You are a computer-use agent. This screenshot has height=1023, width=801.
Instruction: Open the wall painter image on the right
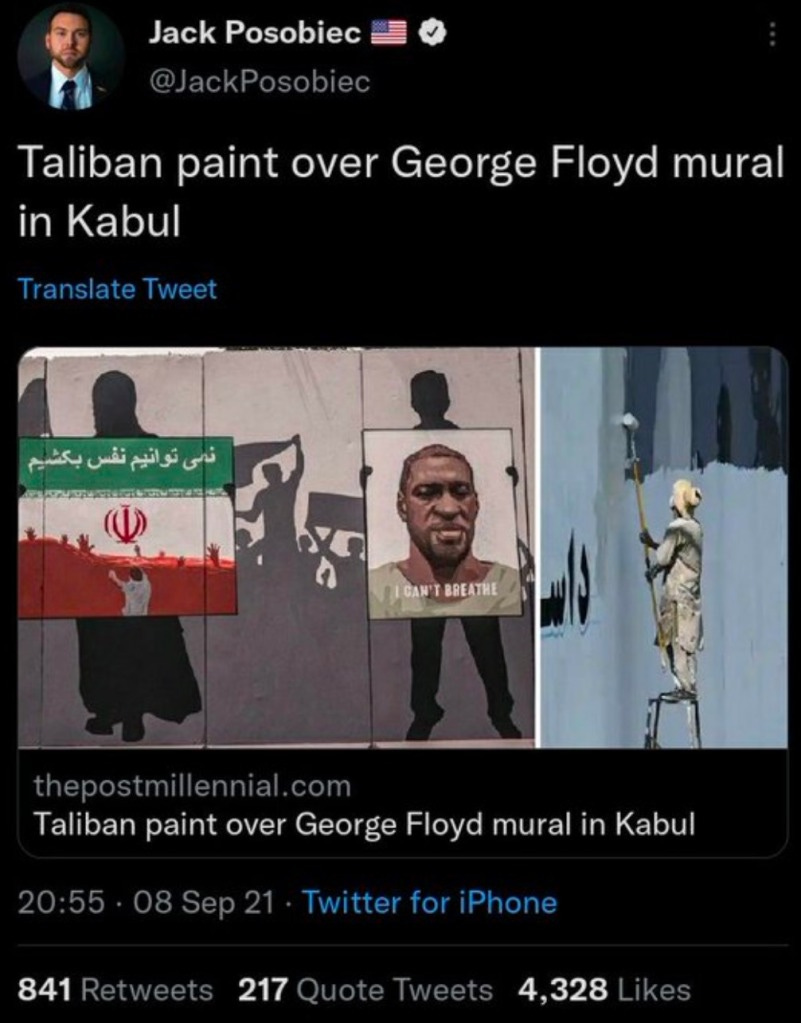point(664,547)
